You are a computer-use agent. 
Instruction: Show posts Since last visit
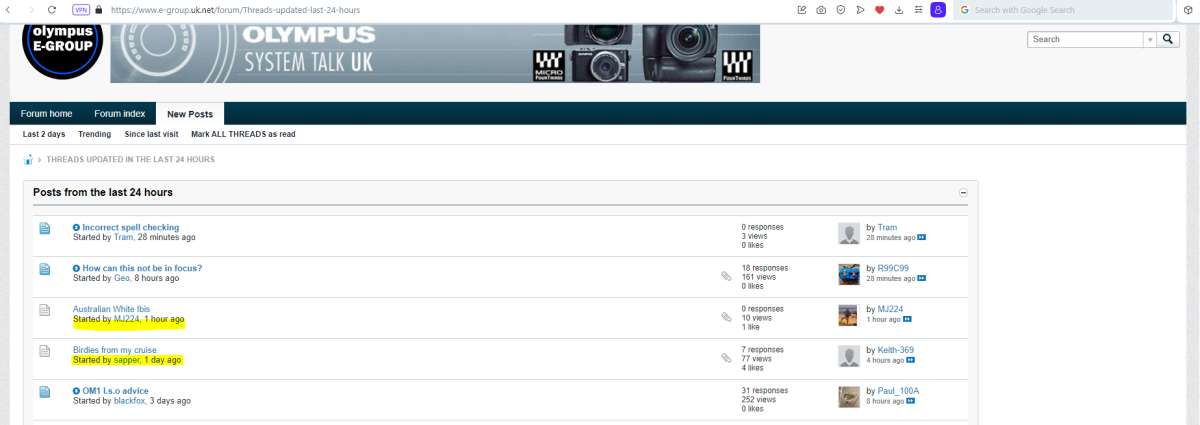coord(151,134)
